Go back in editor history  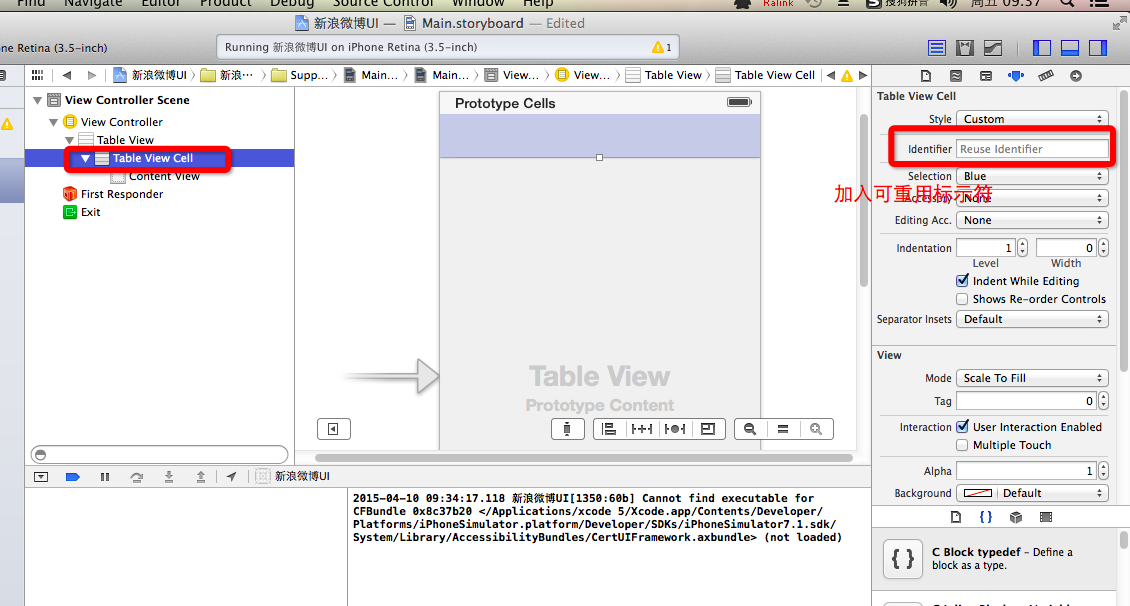67,75
